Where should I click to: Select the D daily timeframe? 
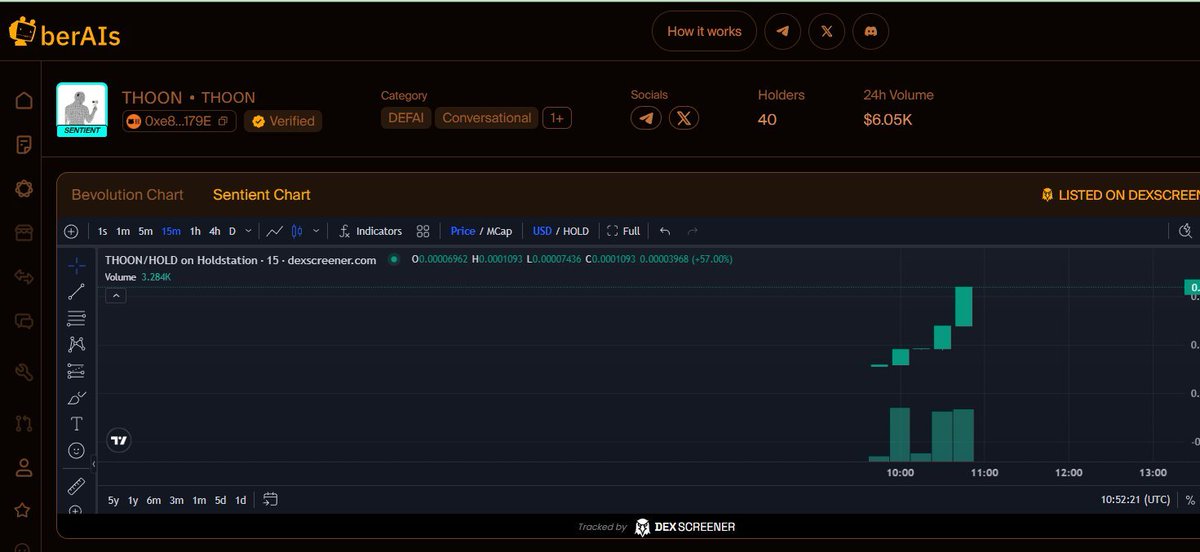click(233, 231)
